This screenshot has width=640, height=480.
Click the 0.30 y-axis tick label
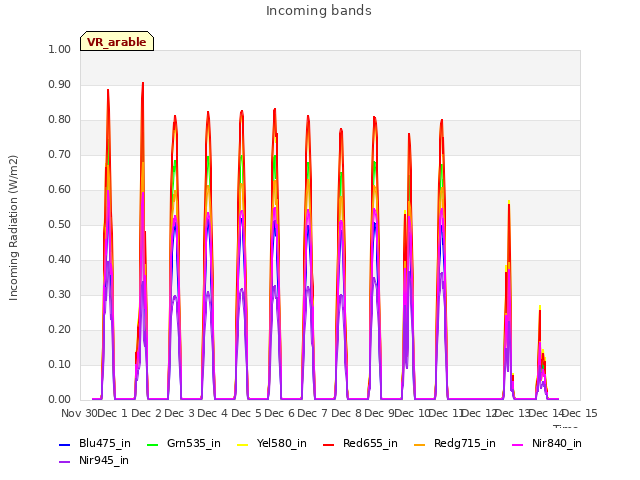[60, 294]
